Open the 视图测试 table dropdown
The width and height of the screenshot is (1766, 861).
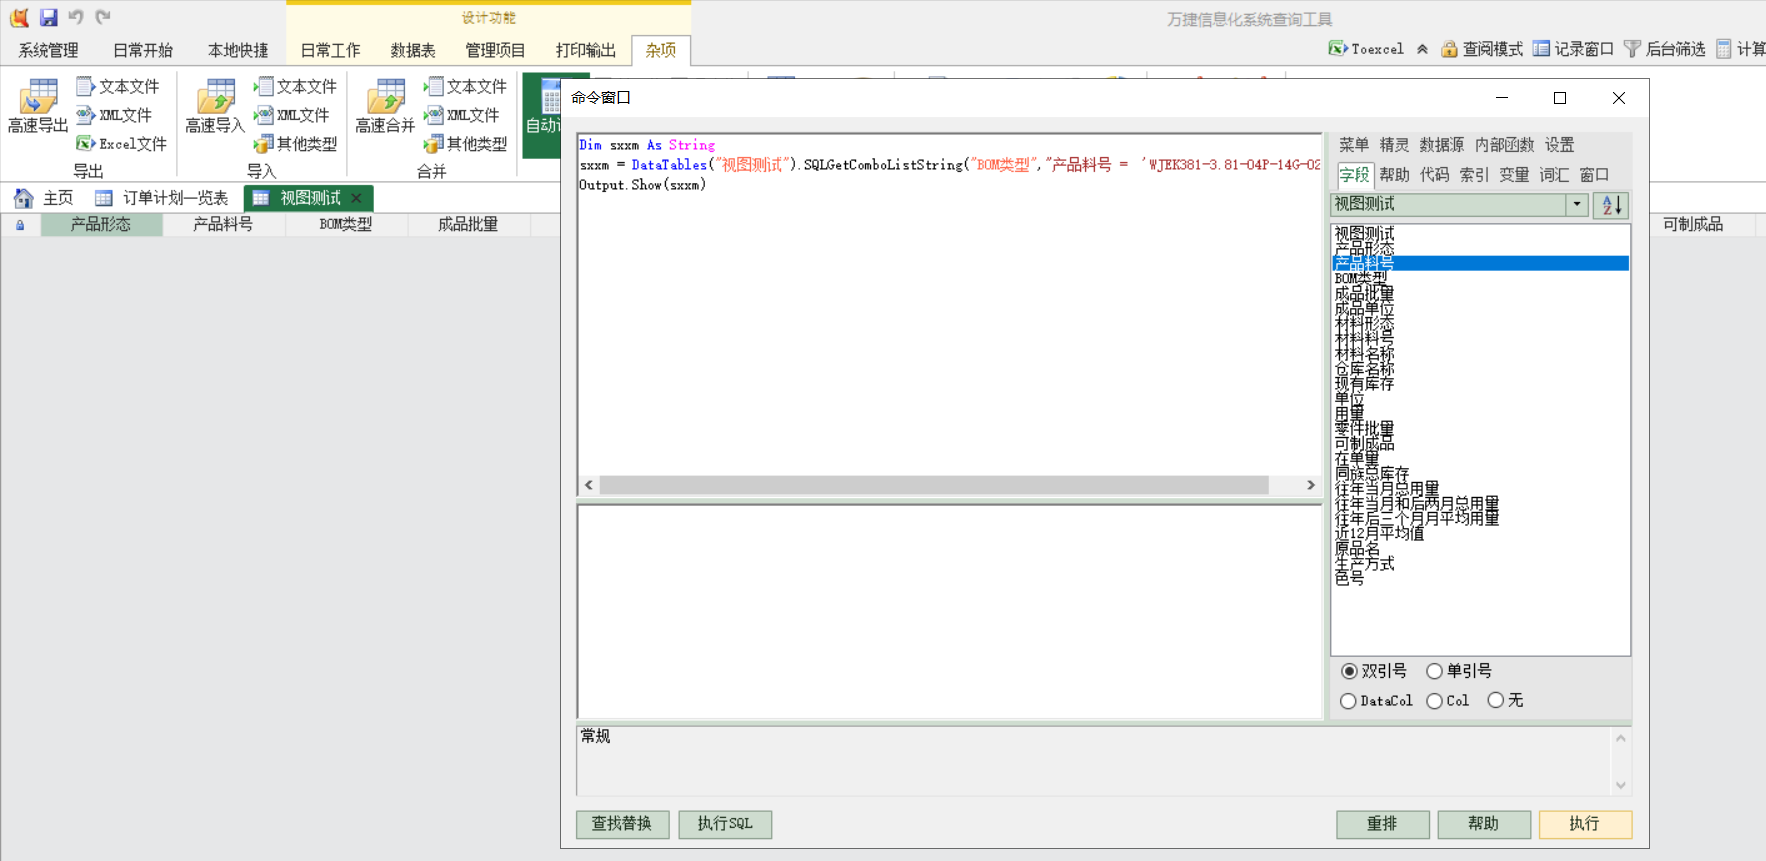click(1577, 204)
